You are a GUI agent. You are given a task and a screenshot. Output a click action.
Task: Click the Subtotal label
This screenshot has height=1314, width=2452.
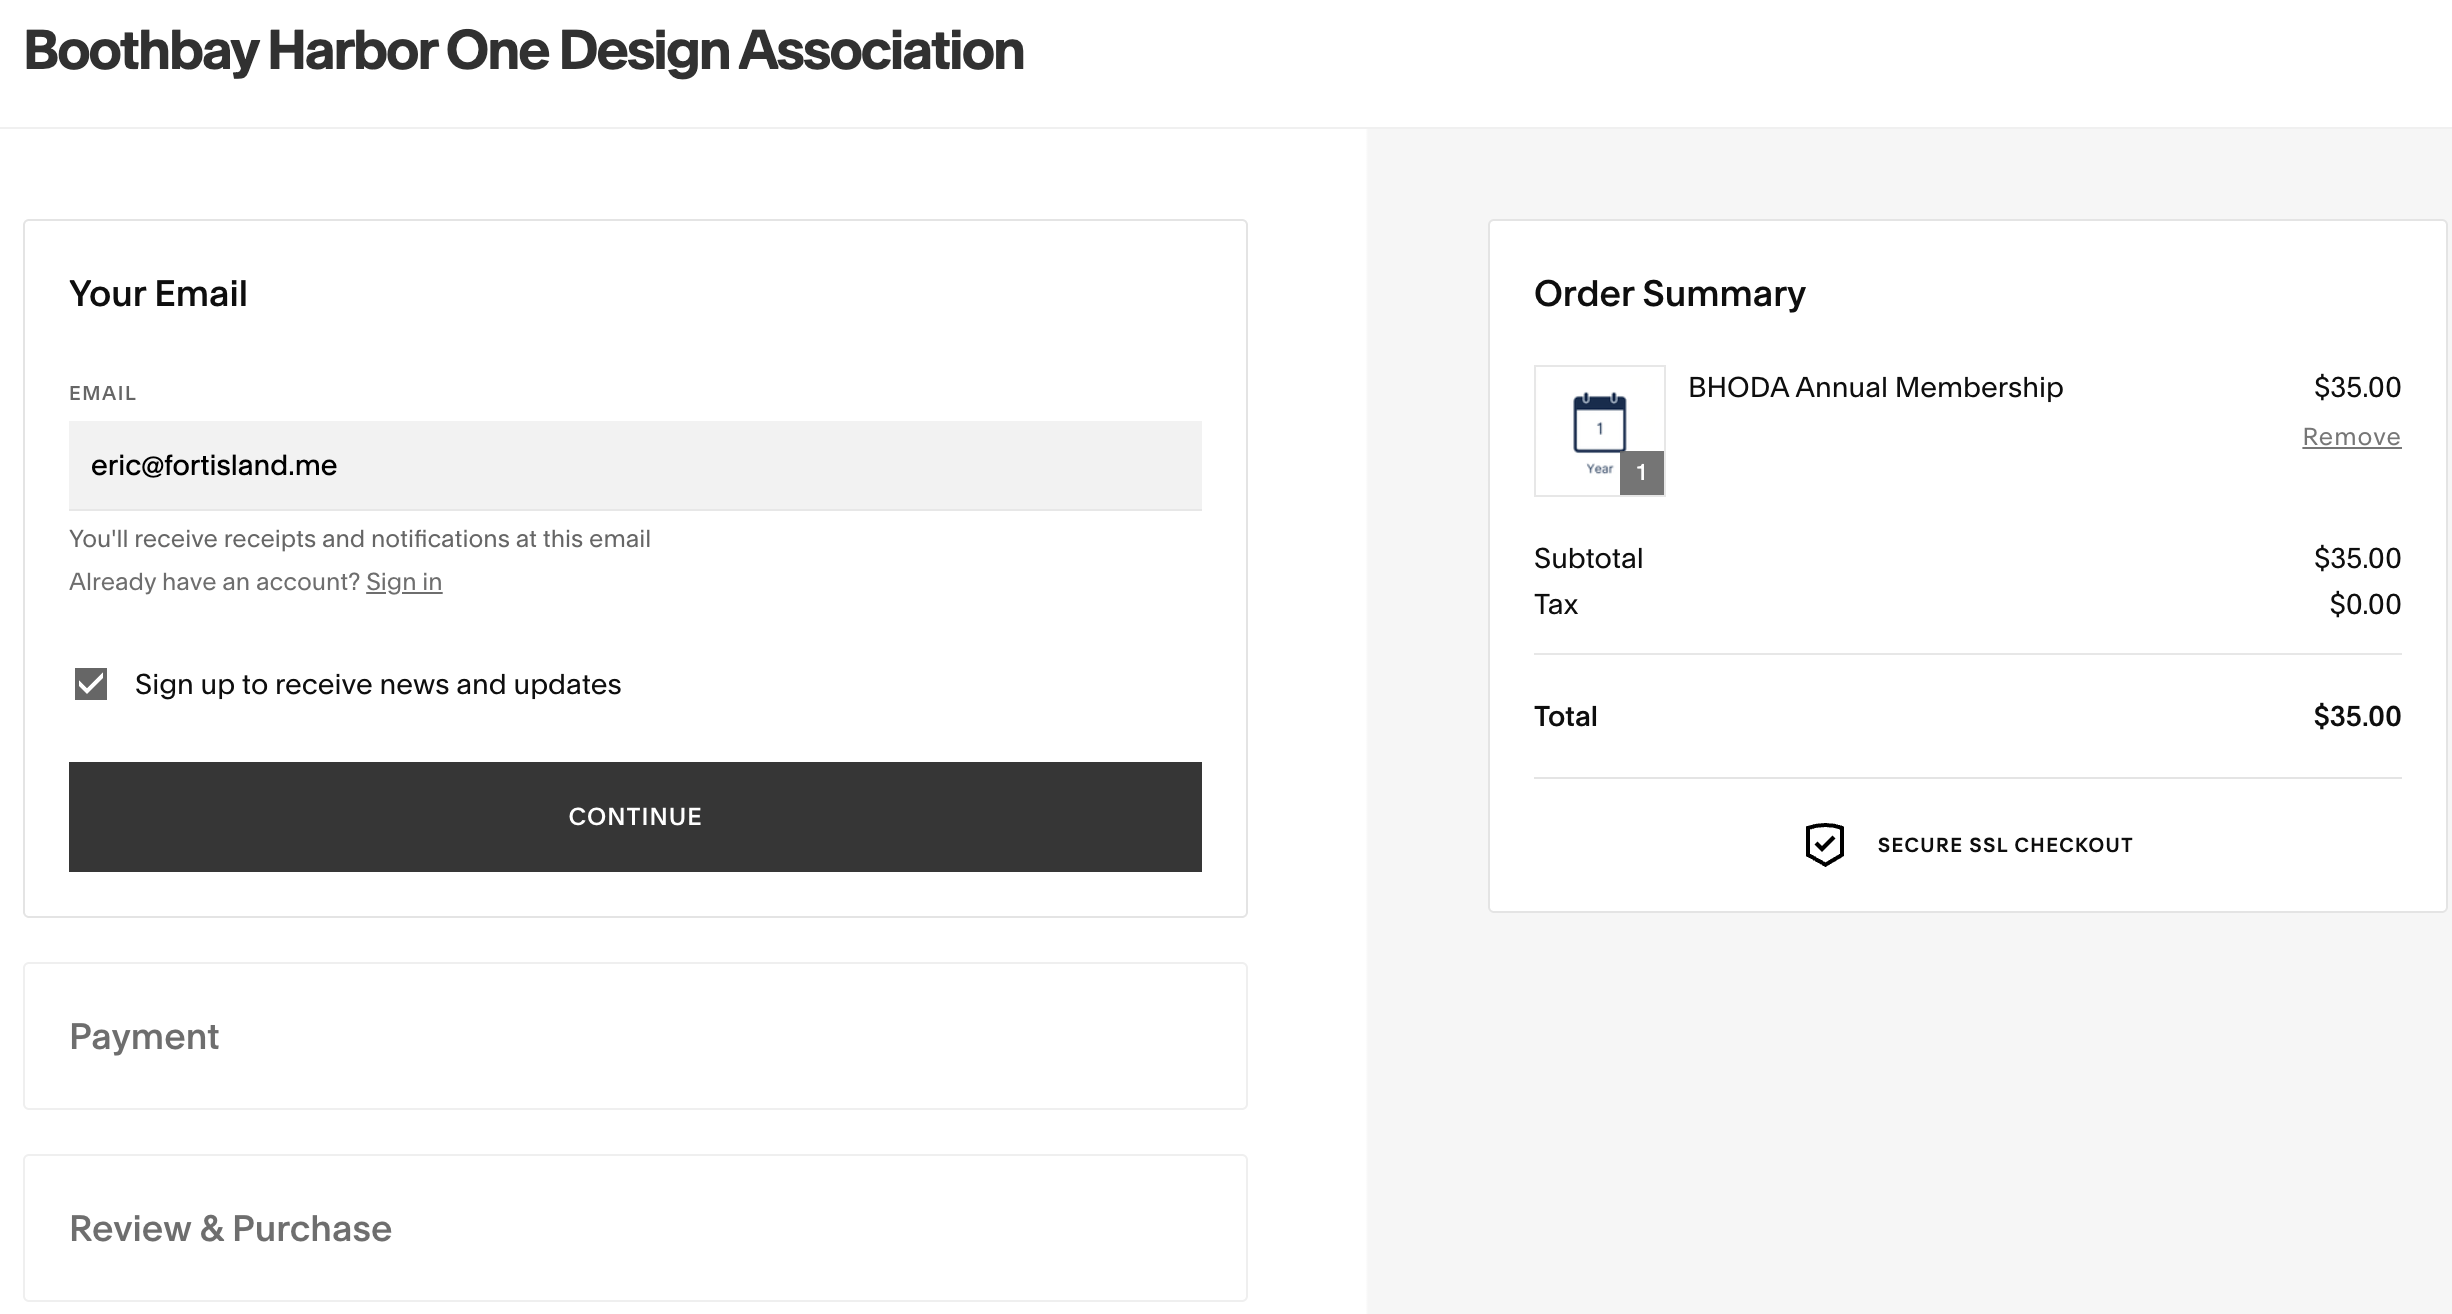pyautogui.click(x=1588, y=558)
